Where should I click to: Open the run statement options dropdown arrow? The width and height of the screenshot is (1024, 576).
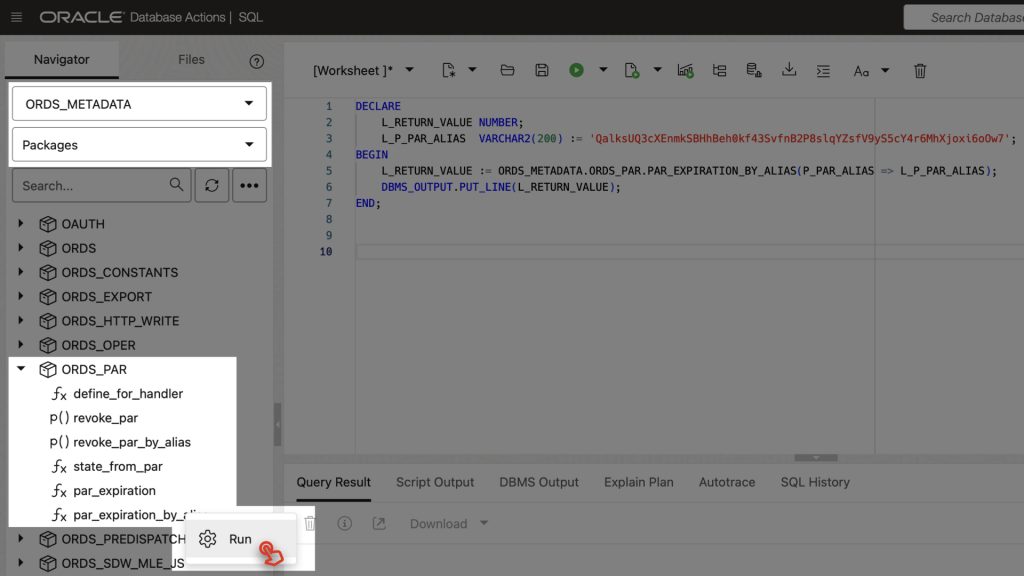click(x=603, y=69)
